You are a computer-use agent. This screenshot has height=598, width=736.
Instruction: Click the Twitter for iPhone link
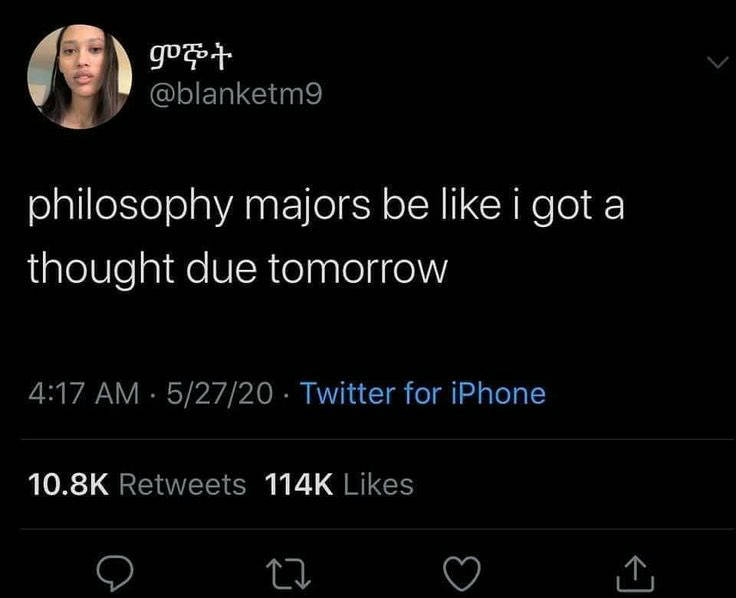coord(422,393)
